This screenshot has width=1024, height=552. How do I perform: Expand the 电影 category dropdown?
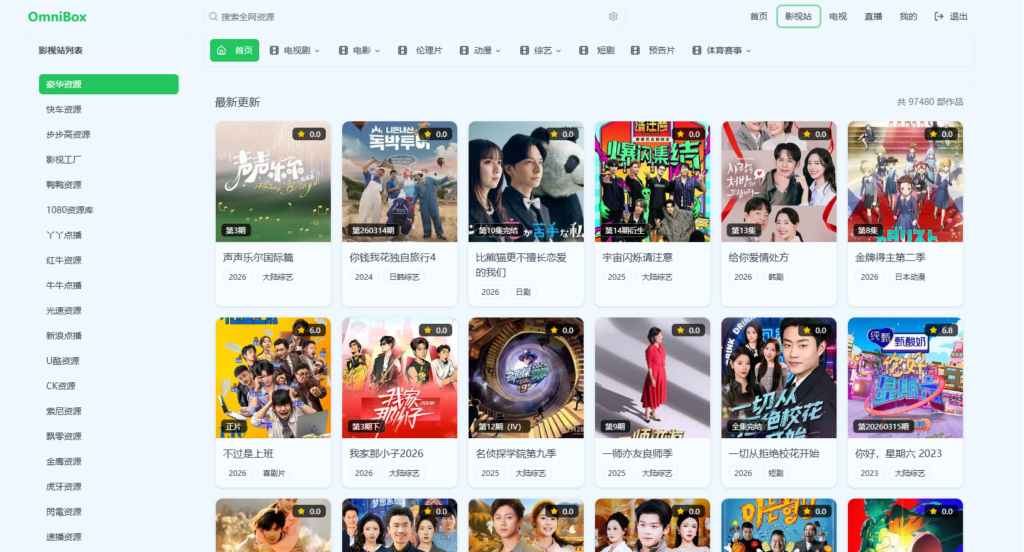pyautogui.click(x=379, y=50)
